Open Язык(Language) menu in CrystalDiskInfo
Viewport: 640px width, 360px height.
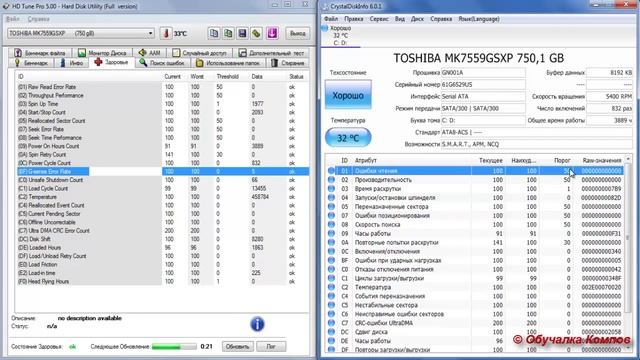tap(478, 19)
